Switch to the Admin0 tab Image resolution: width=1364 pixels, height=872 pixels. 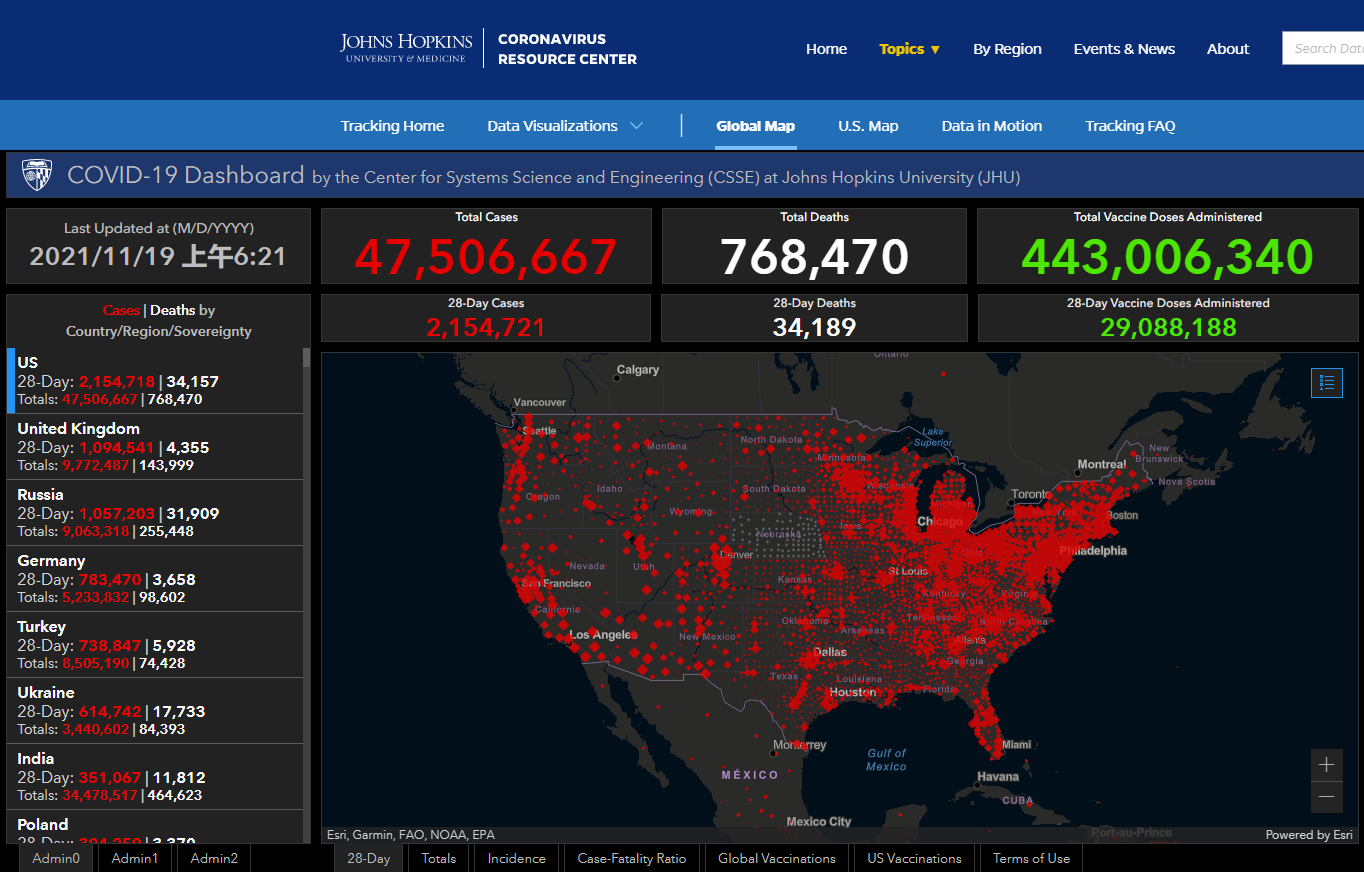(56, 858)
